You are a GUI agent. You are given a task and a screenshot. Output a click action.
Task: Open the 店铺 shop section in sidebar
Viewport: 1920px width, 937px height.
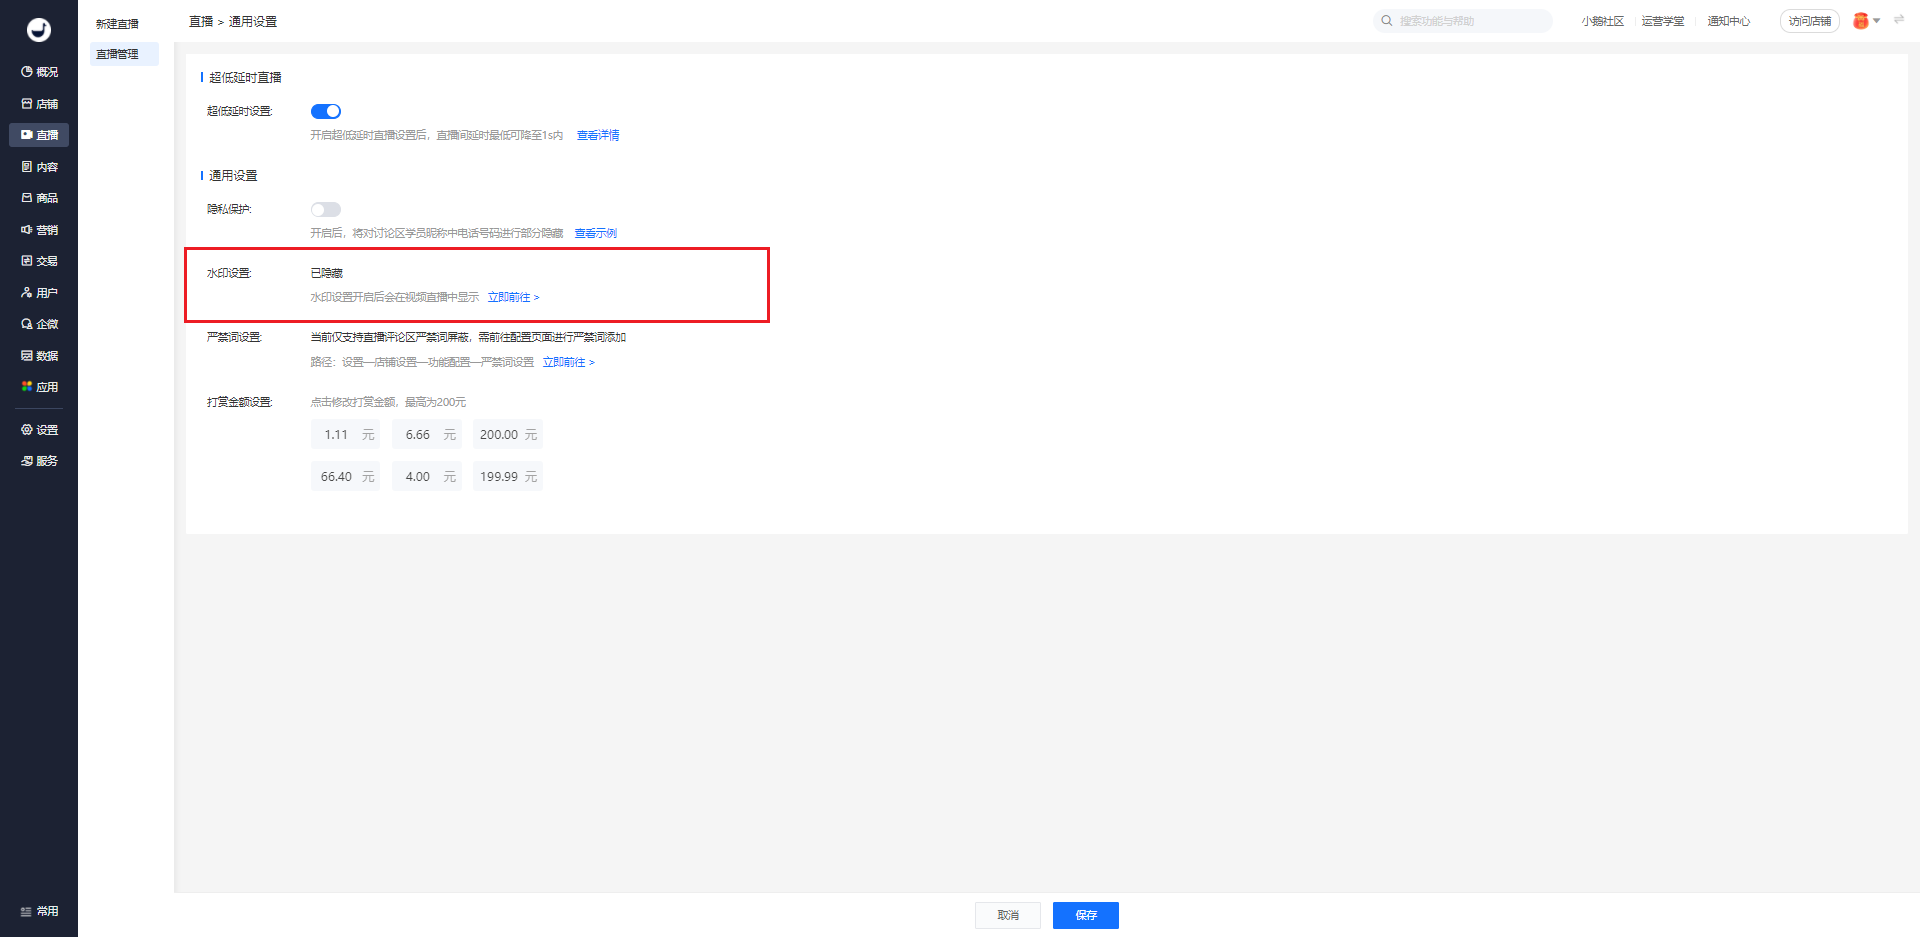point(39,104)
